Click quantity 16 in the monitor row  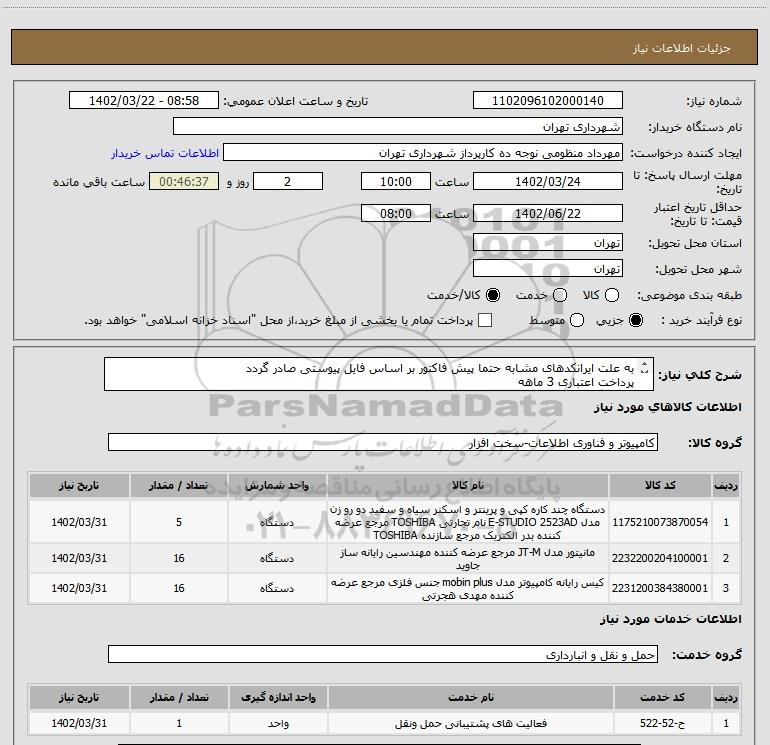179,558
